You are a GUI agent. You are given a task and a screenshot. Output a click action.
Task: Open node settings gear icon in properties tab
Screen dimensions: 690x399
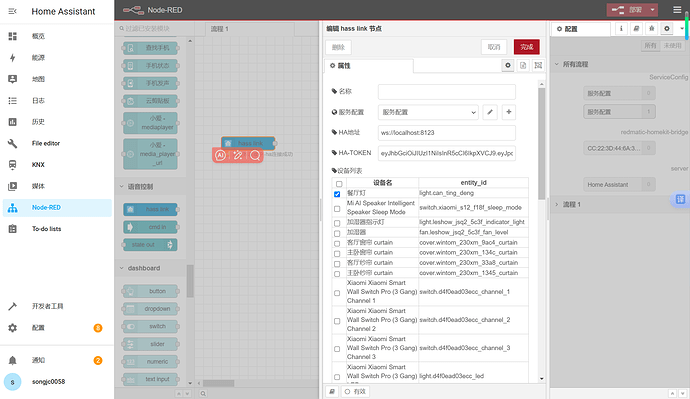508,65
